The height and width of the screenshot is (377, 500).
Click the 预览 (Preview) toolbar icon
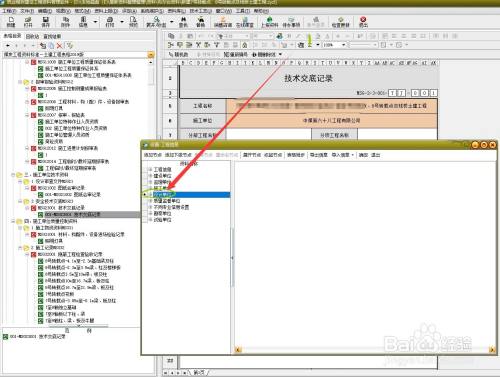pyautogui.click(x=133, y=22)
